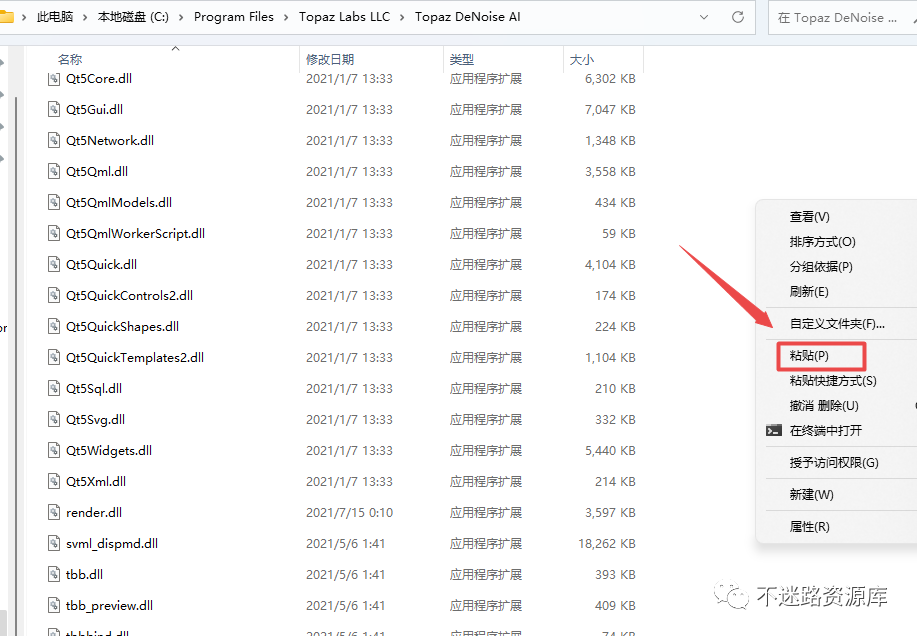The image size is (917, 636).
Task: Sort files by the 名称 column
Action: pyautogui.click(x=70, y=60)
